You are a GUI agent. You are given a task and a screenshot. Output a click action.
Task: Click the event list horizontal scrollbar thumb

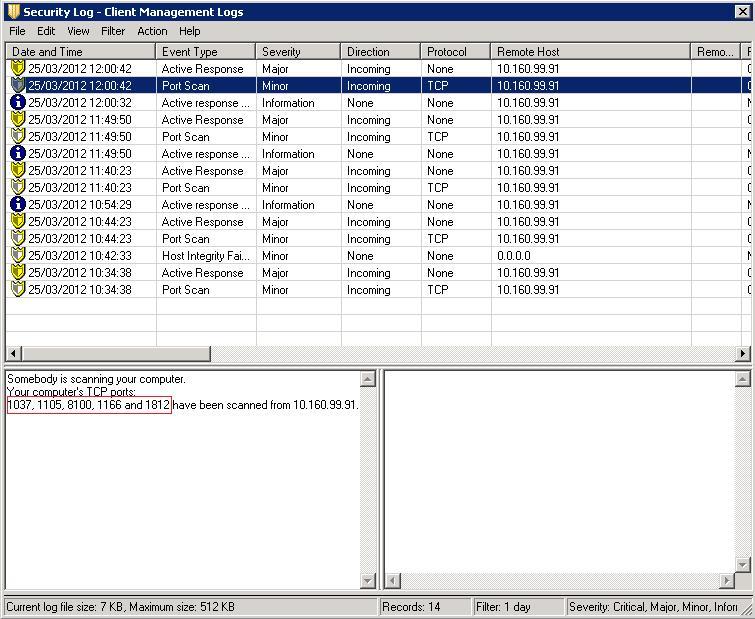point(116,354)
